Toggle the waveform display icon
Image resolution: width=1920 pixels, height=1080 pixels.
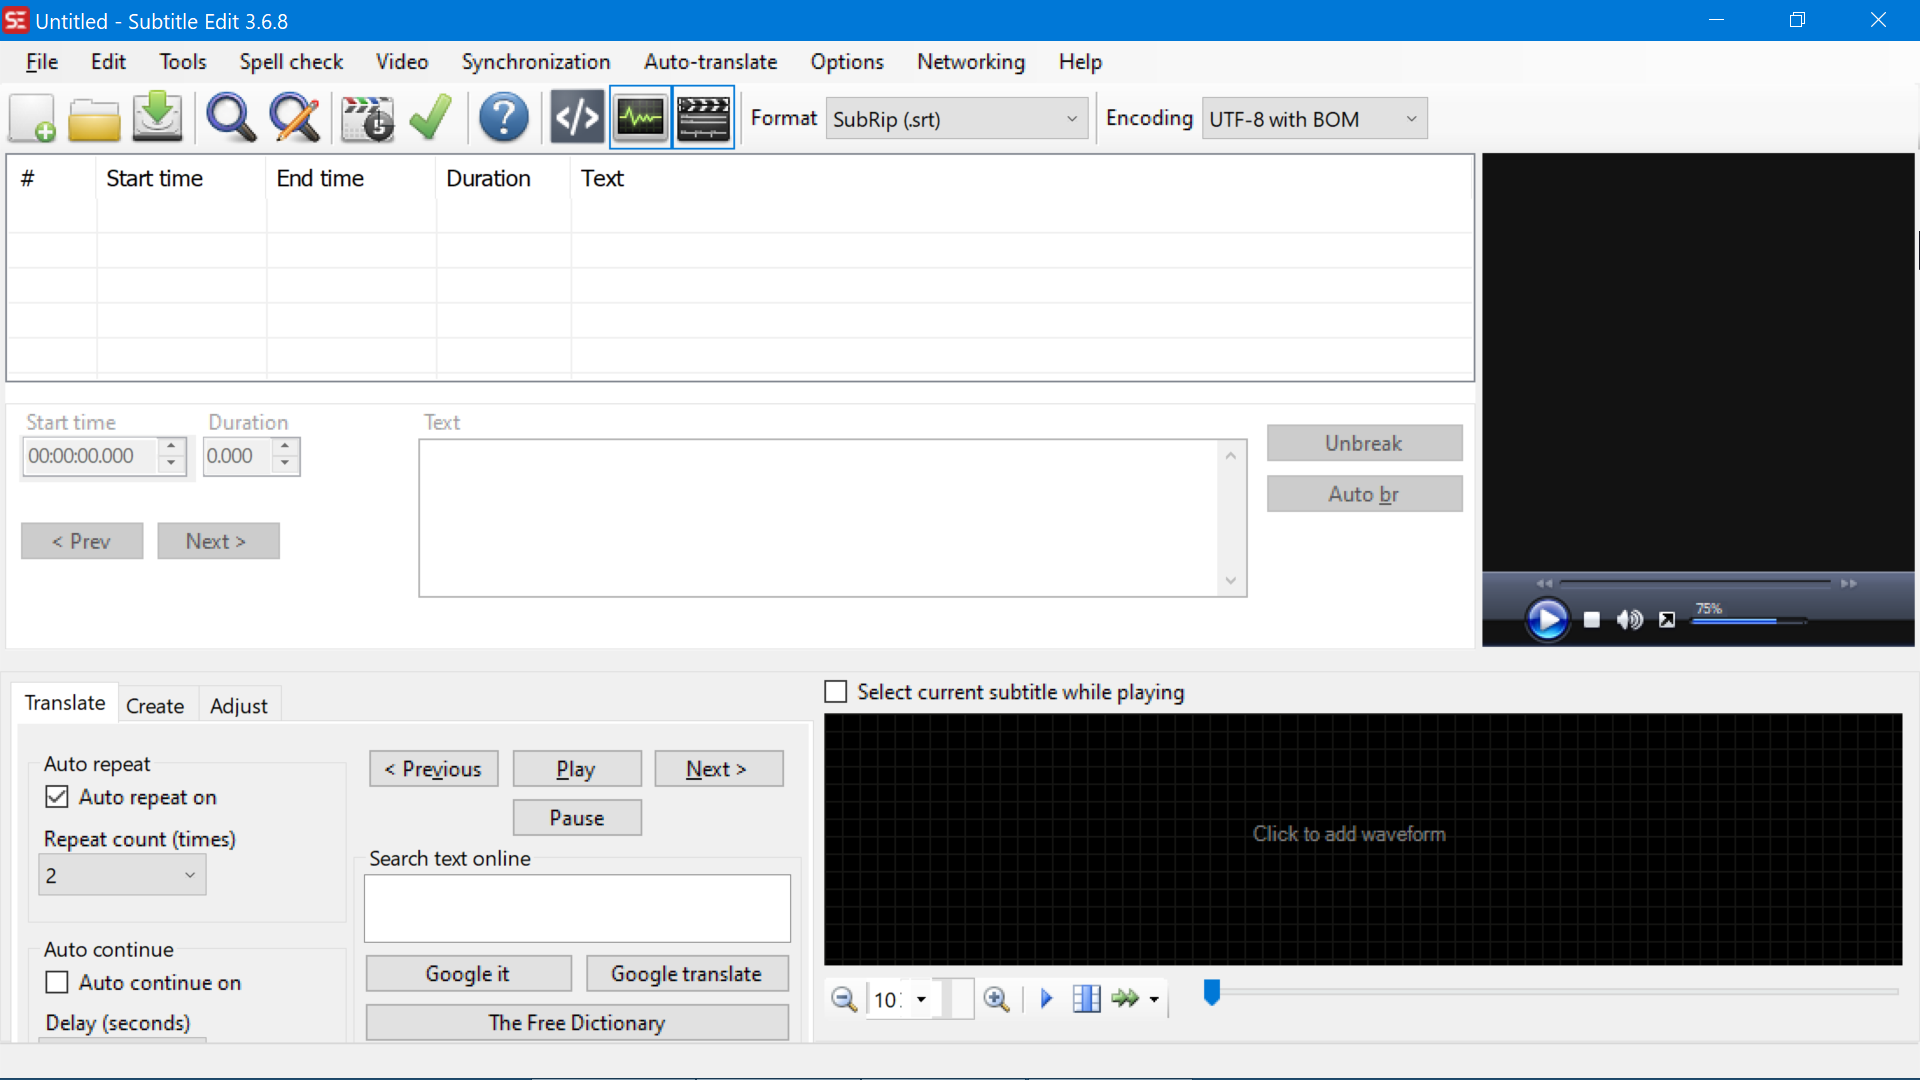pos(640,117)
